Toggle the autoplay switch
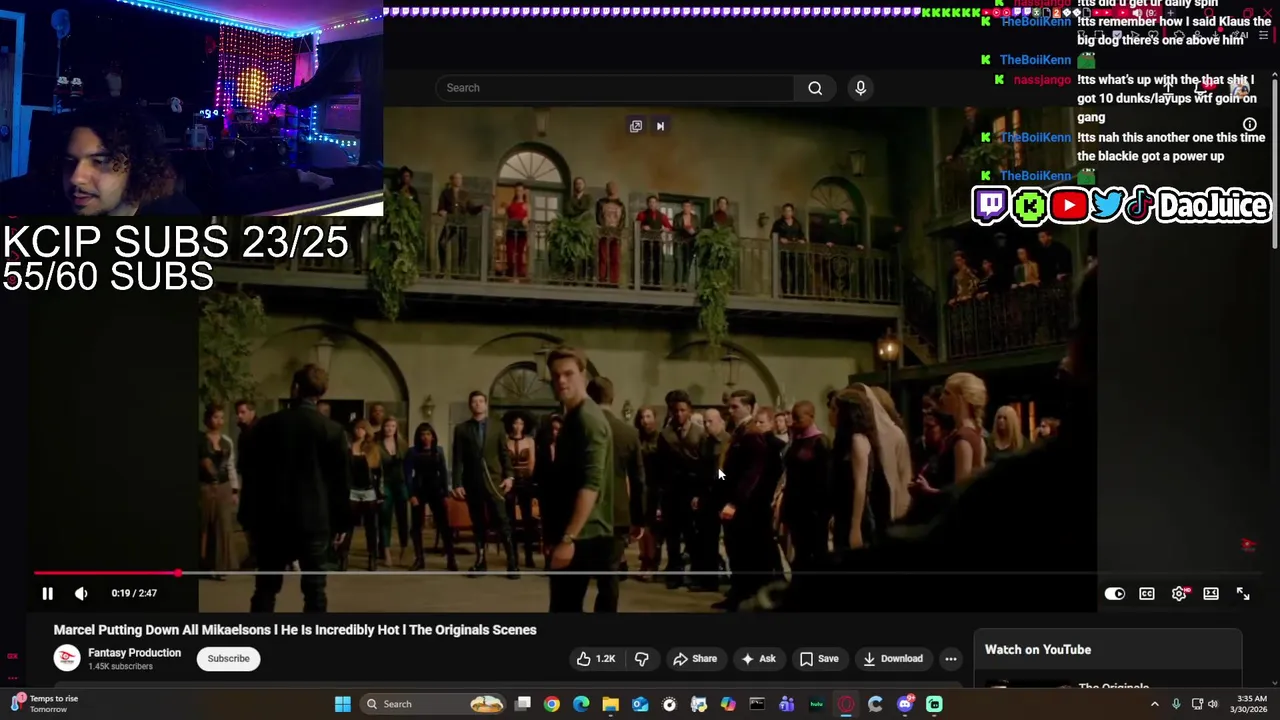The height and width of the screenshot is (720, 1280). click(x=1114, y=594)
